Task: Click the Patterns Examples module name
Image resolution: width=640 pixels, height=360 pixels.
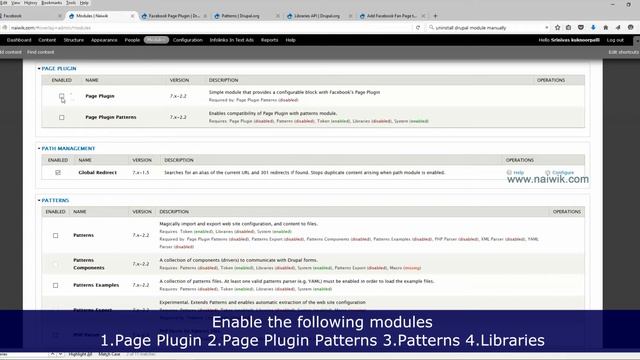Action: [x=96, y=285]
